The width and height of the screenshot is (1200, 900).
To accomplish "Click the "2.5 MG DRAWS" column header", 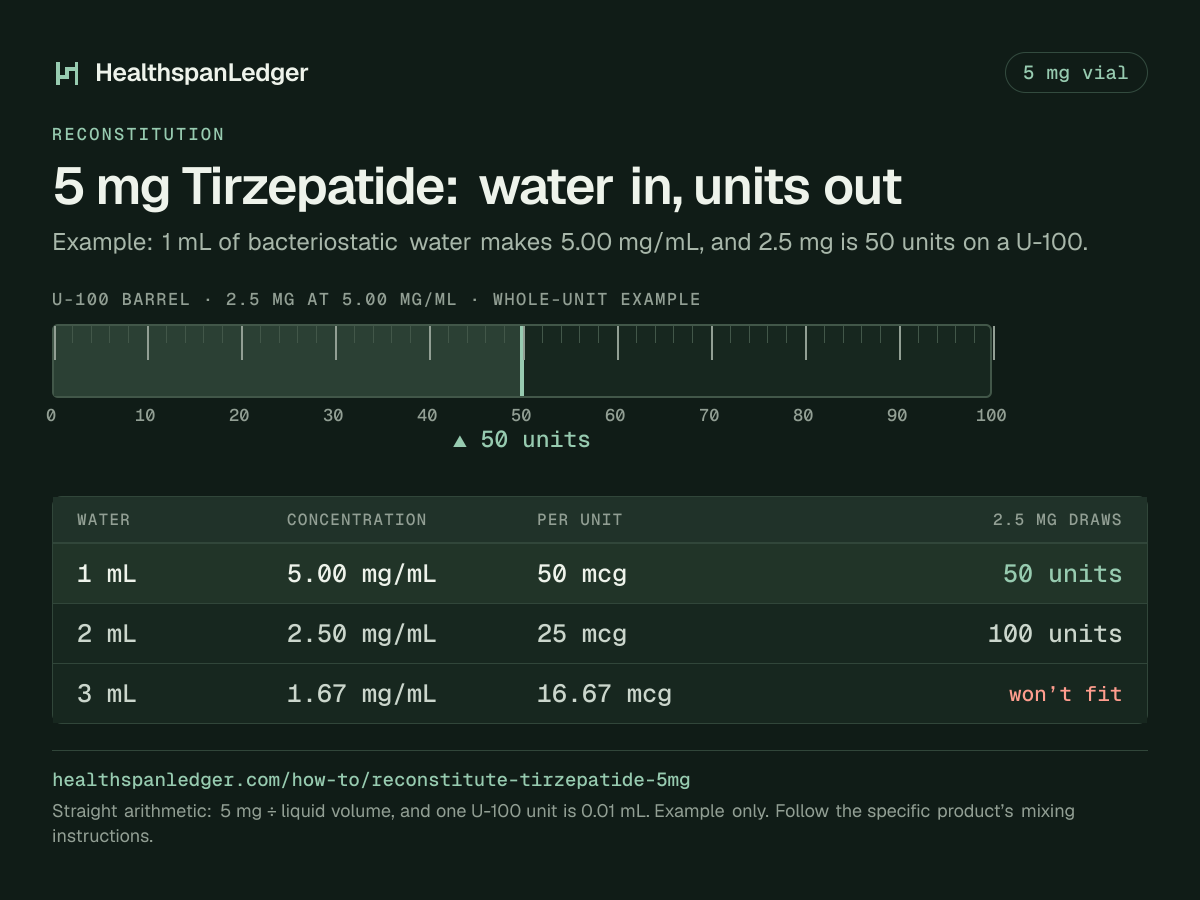I will point(1057,520).
